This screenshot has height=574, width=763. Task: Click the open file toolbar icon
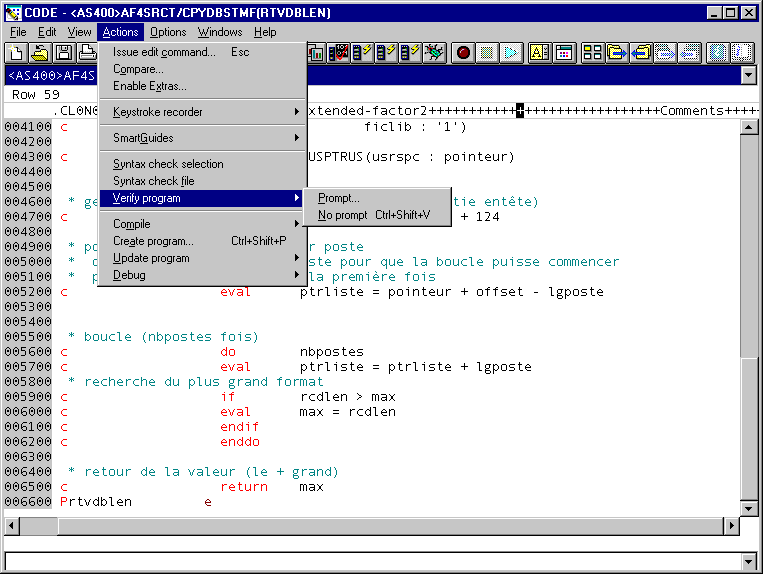(x=40, y=53)
